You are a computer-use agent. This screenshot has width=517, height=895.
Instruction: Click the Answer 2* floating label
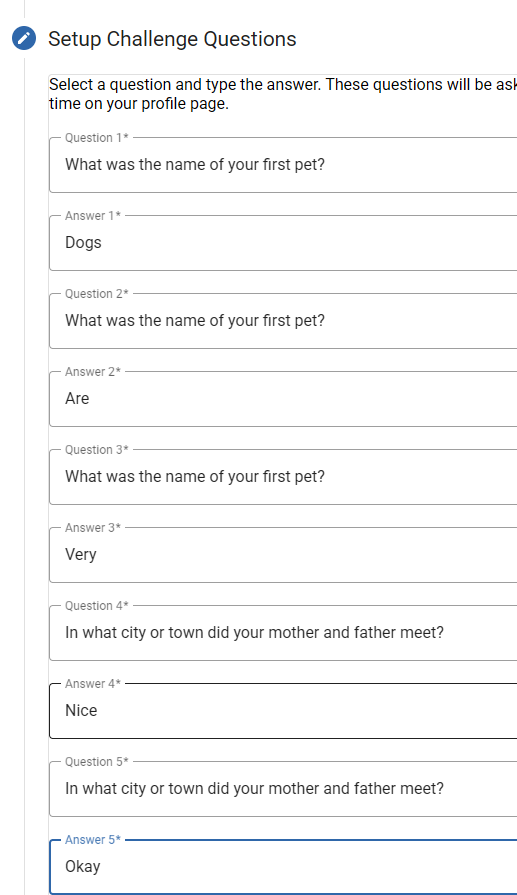(x=93, y=372)
